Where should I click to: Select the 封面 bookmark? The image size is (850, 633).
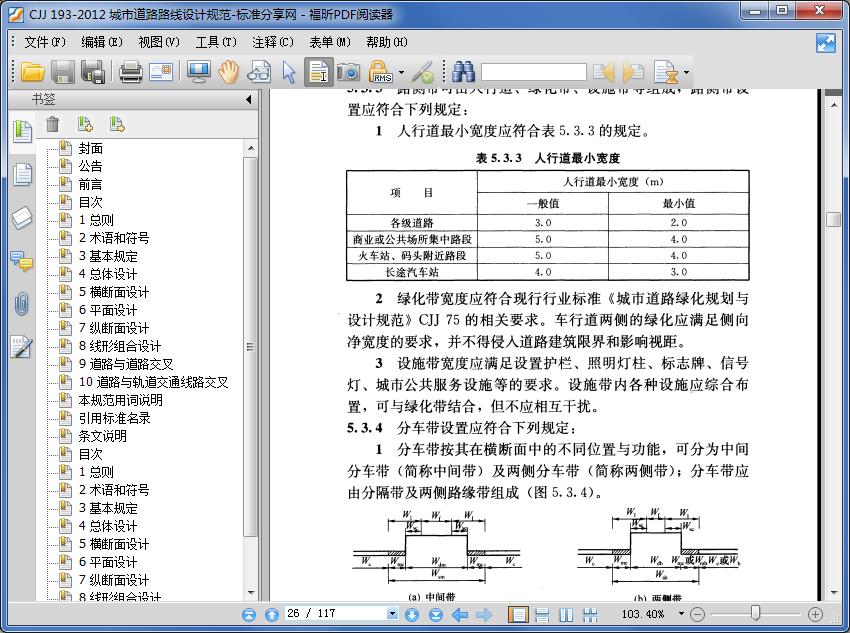tap(91, 148)
